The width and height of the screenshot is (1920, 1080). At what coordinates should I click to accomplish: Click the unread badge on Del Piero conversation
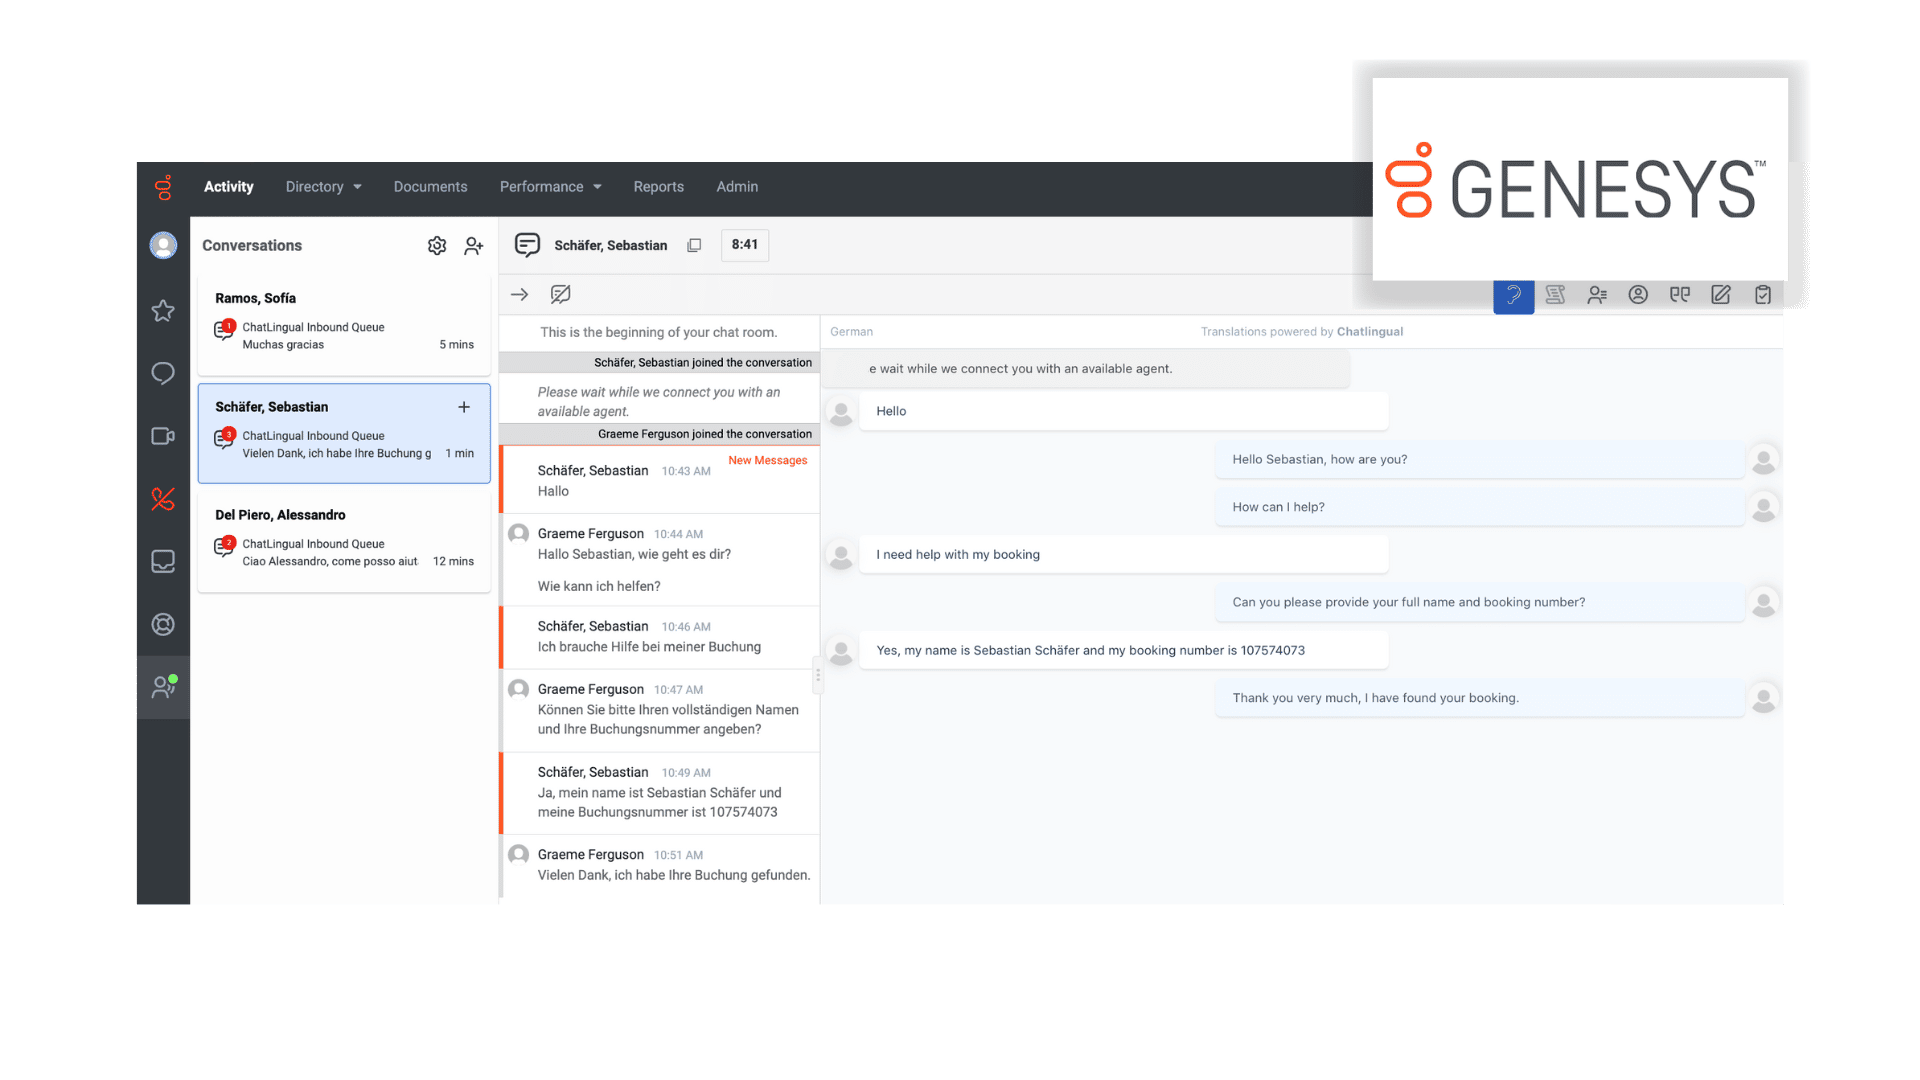[x=229, y=542]
